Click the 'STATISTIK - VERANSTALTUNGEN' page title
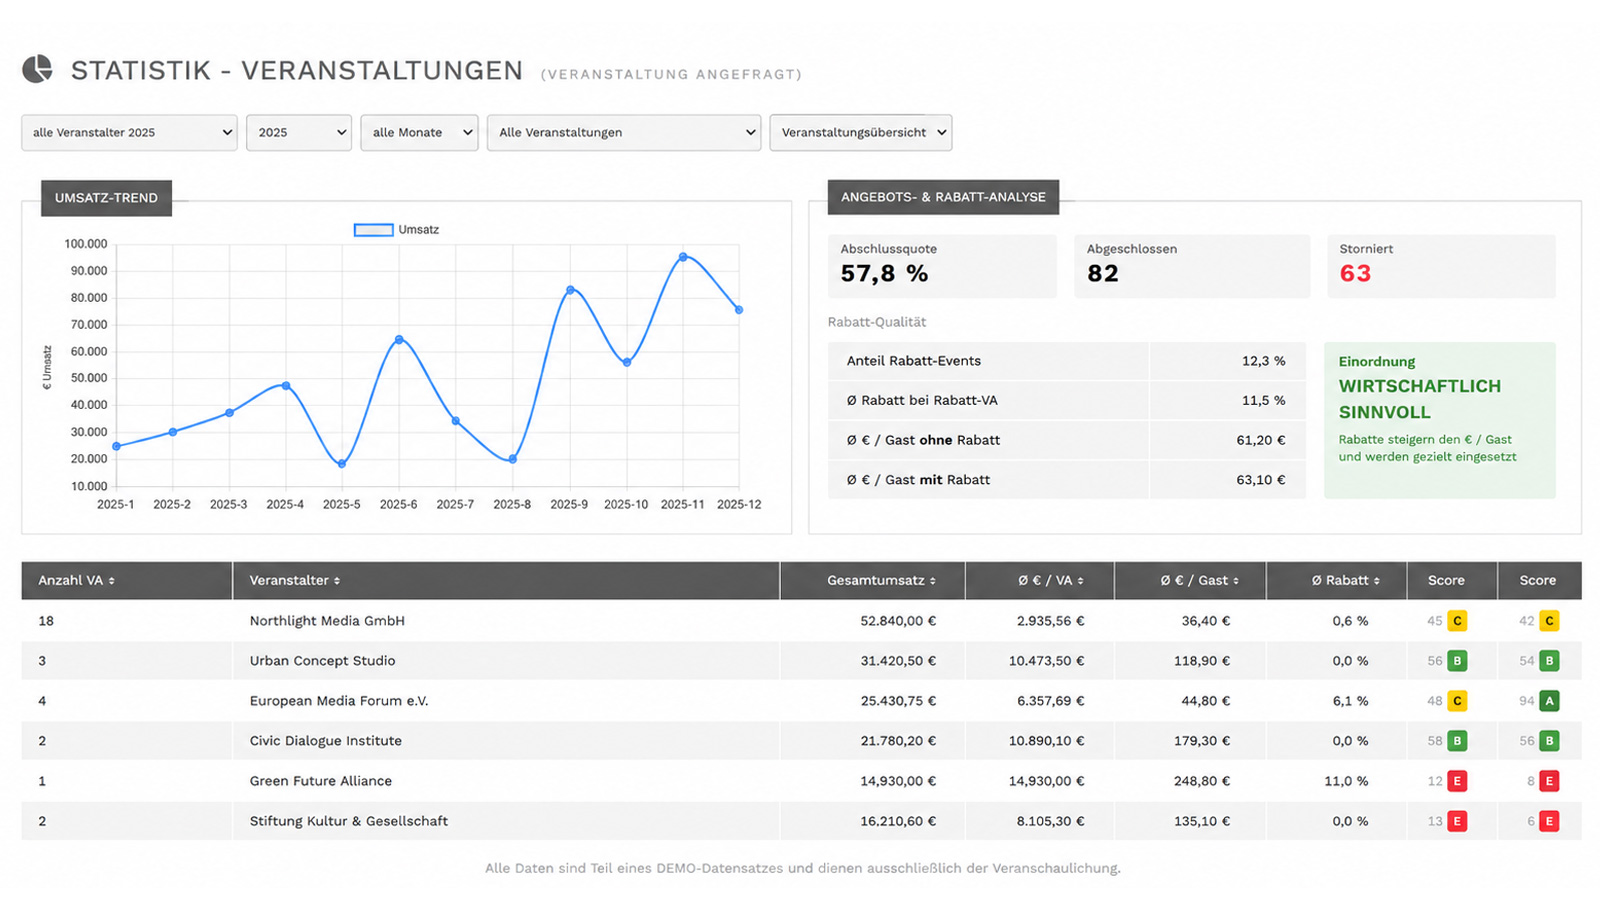 [x=297, y=70]
